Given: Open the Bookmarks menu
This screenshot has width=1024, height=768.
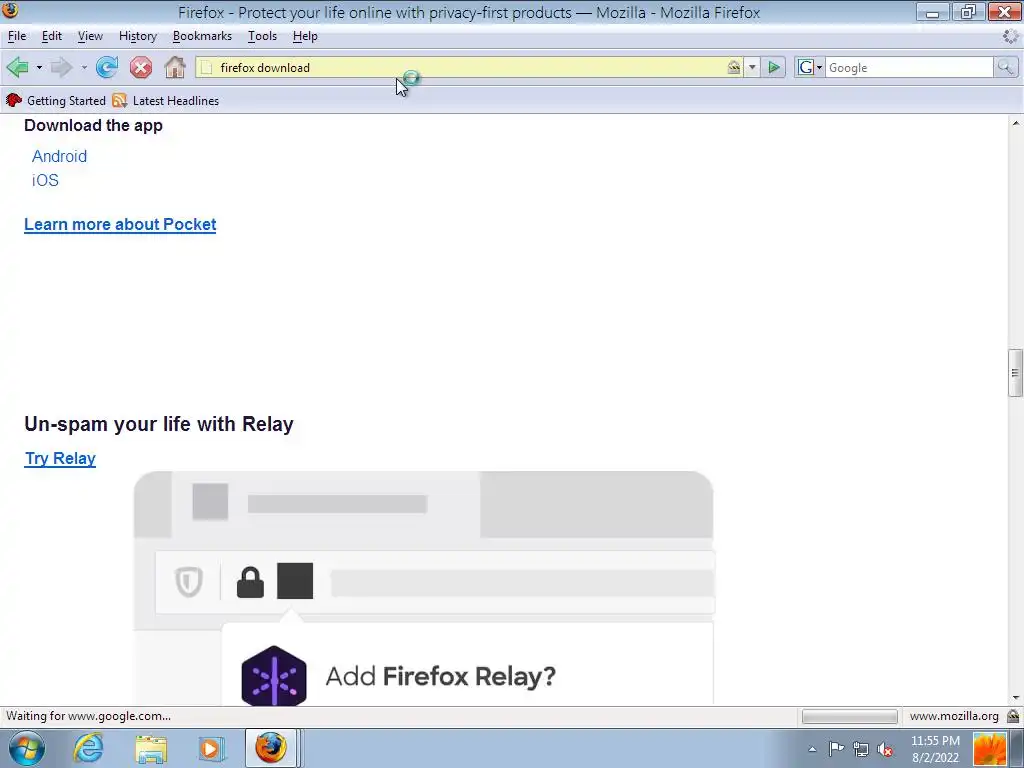Looking at the screenshot, I should point(202,36).
